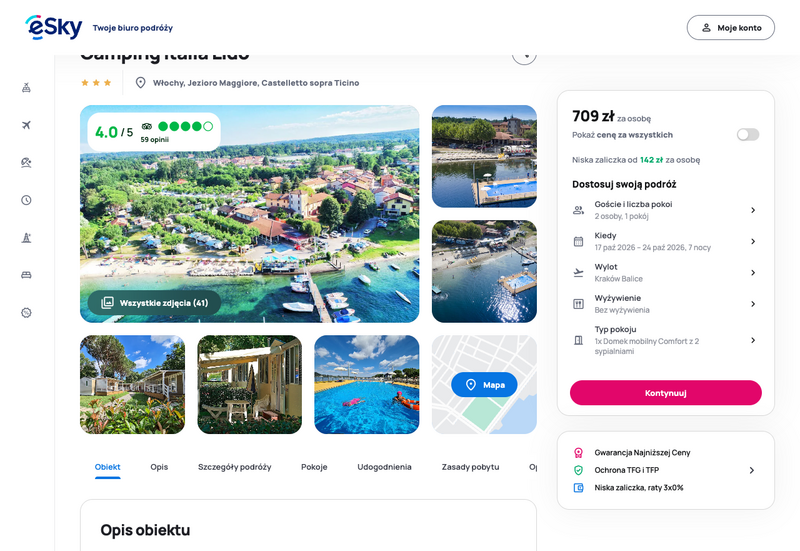This screenshot has height=551, width=800.
Task: Expand 'Goście i liczba pokoi' options
Action: (x=665, y=210)
